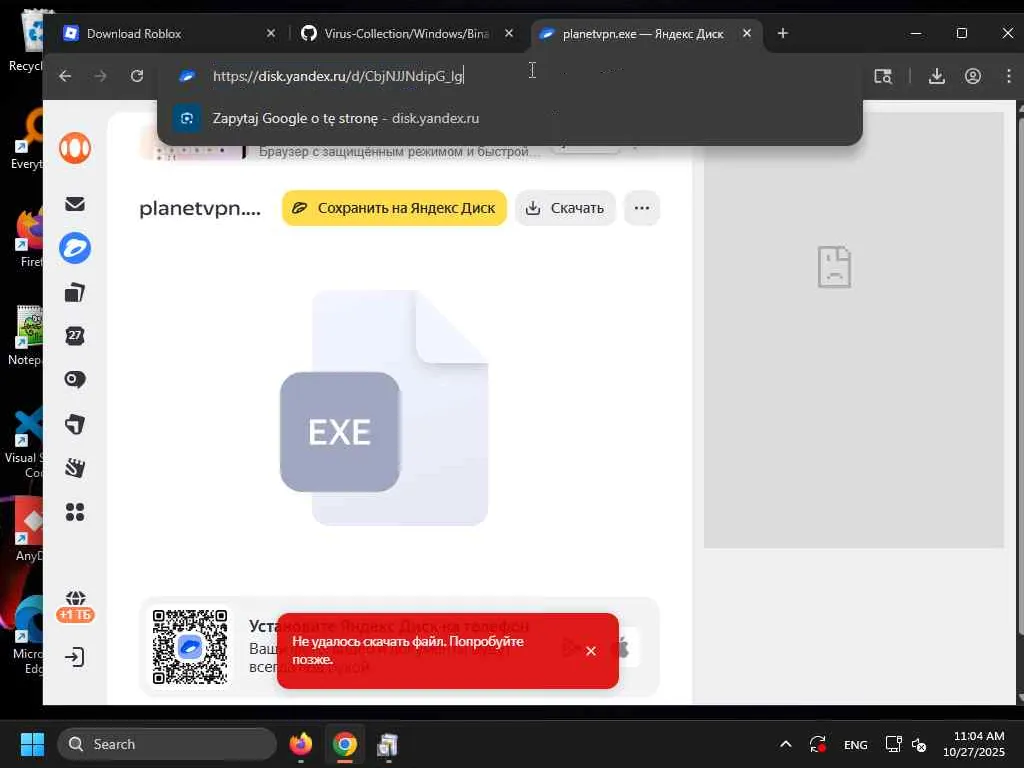Click the QR code for Yandex Disk app
The image size is (1024, 768).
190,647
